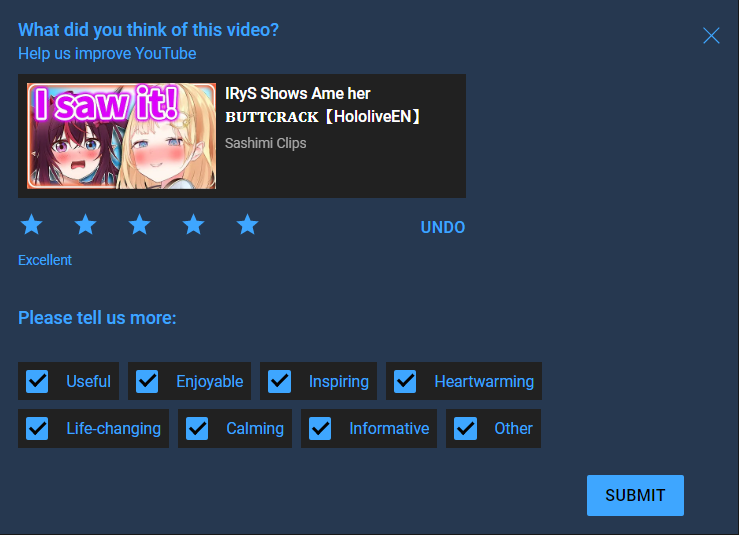Open the Sashimi Clips channel name
The image size is (739, 535).
coord(265,143)
